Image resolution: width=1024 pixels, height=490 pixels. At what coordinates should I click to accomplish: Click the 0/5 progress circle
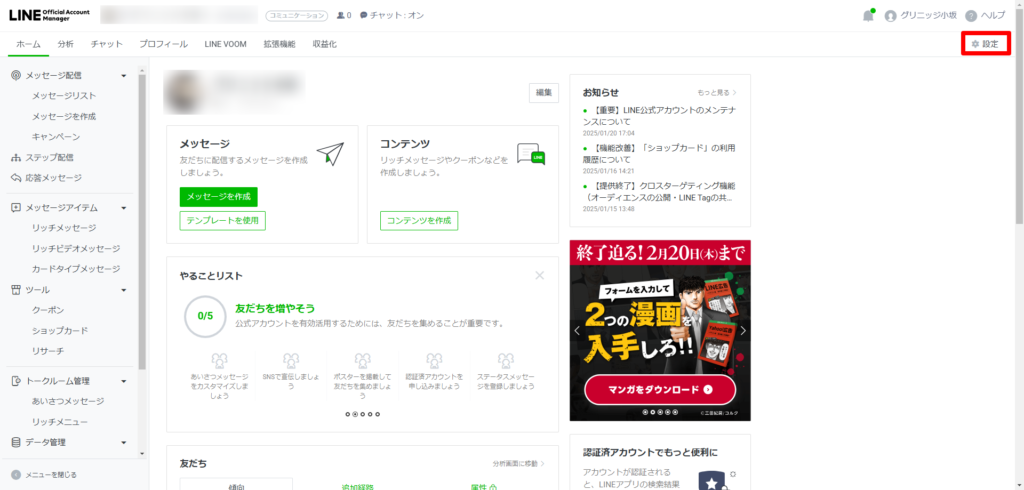pos(205,316)
